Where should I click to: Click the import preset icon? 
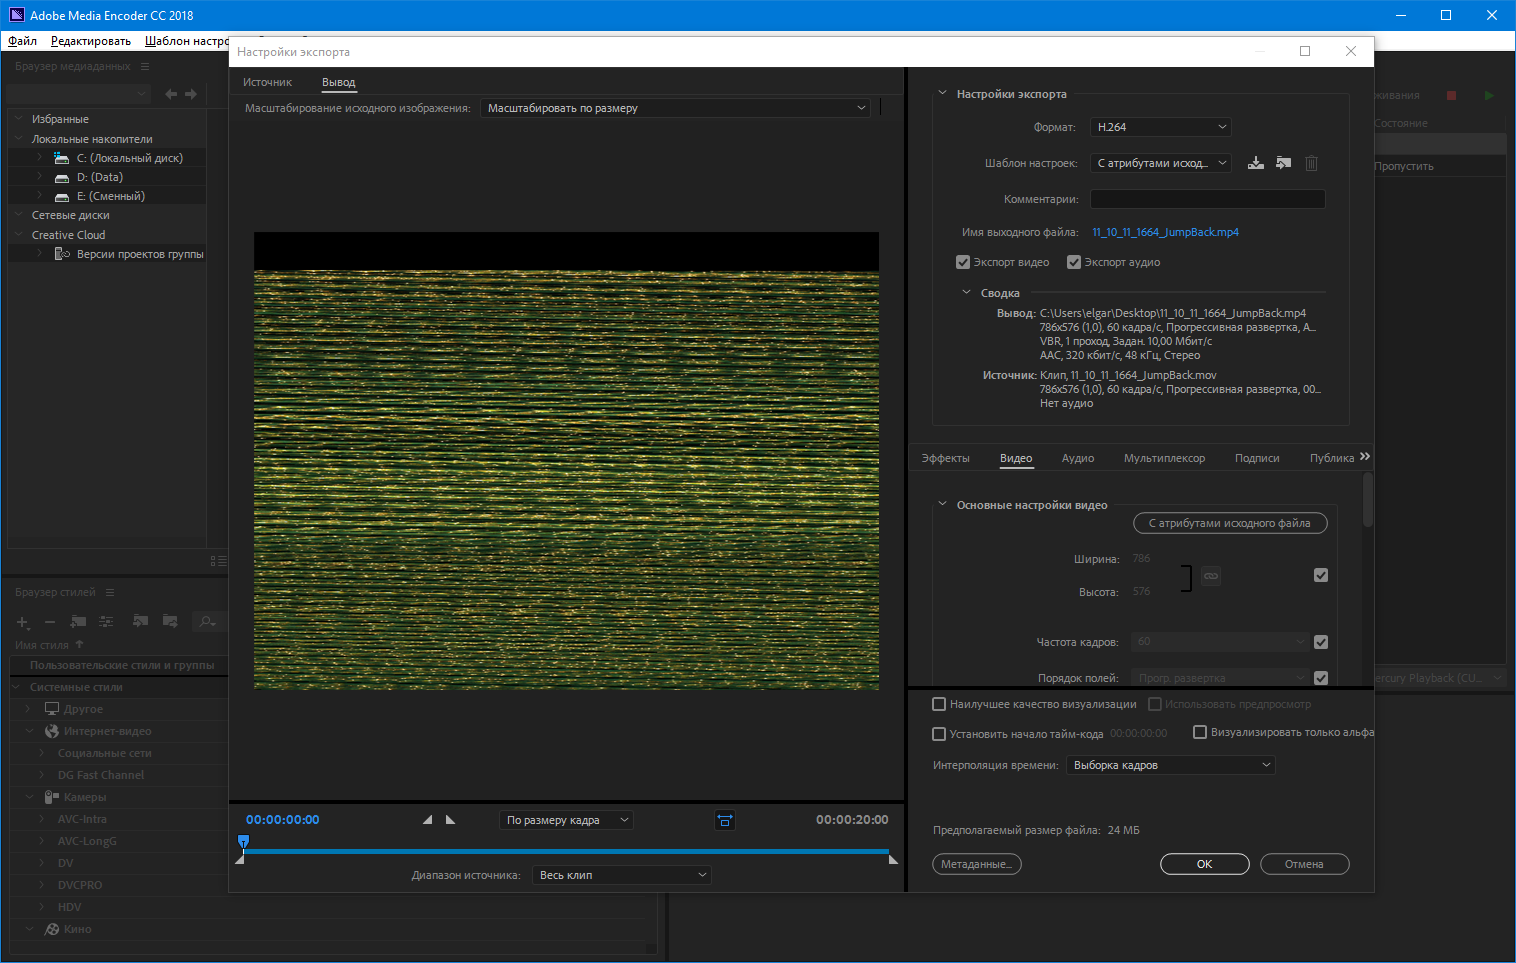pyautogui.click(x=1283, y=163)
